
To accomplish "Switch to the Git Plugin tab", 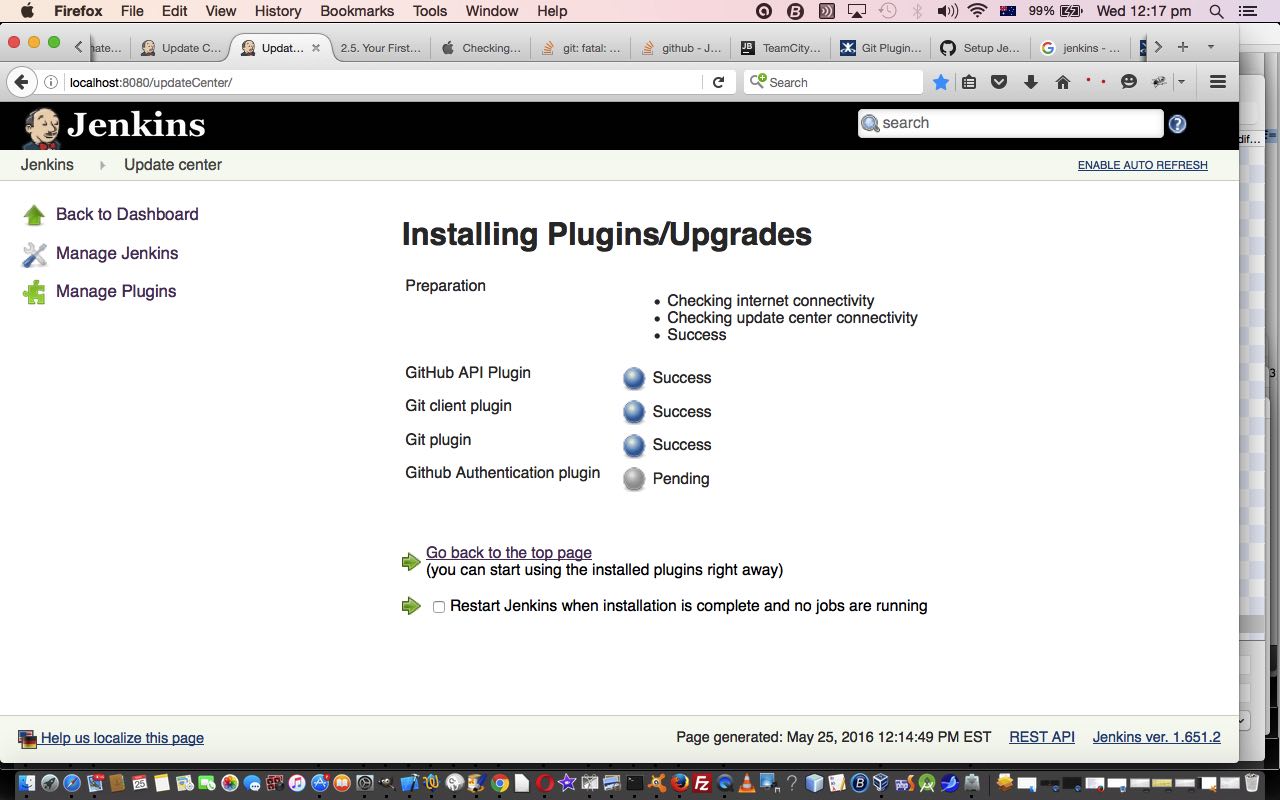I will [880, 47].
